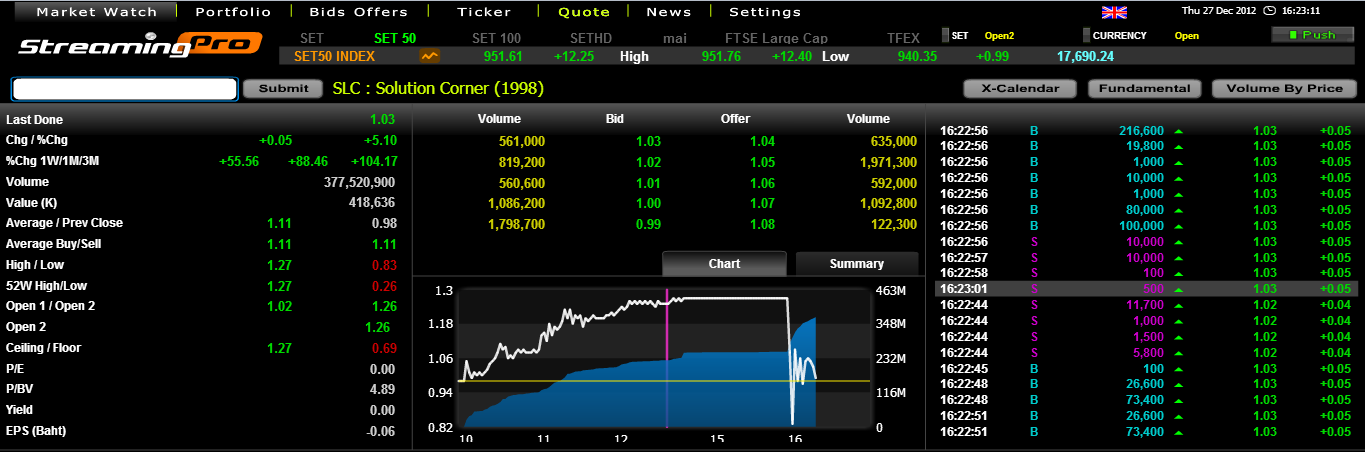Click the offer price 1.07

(762, 203)
